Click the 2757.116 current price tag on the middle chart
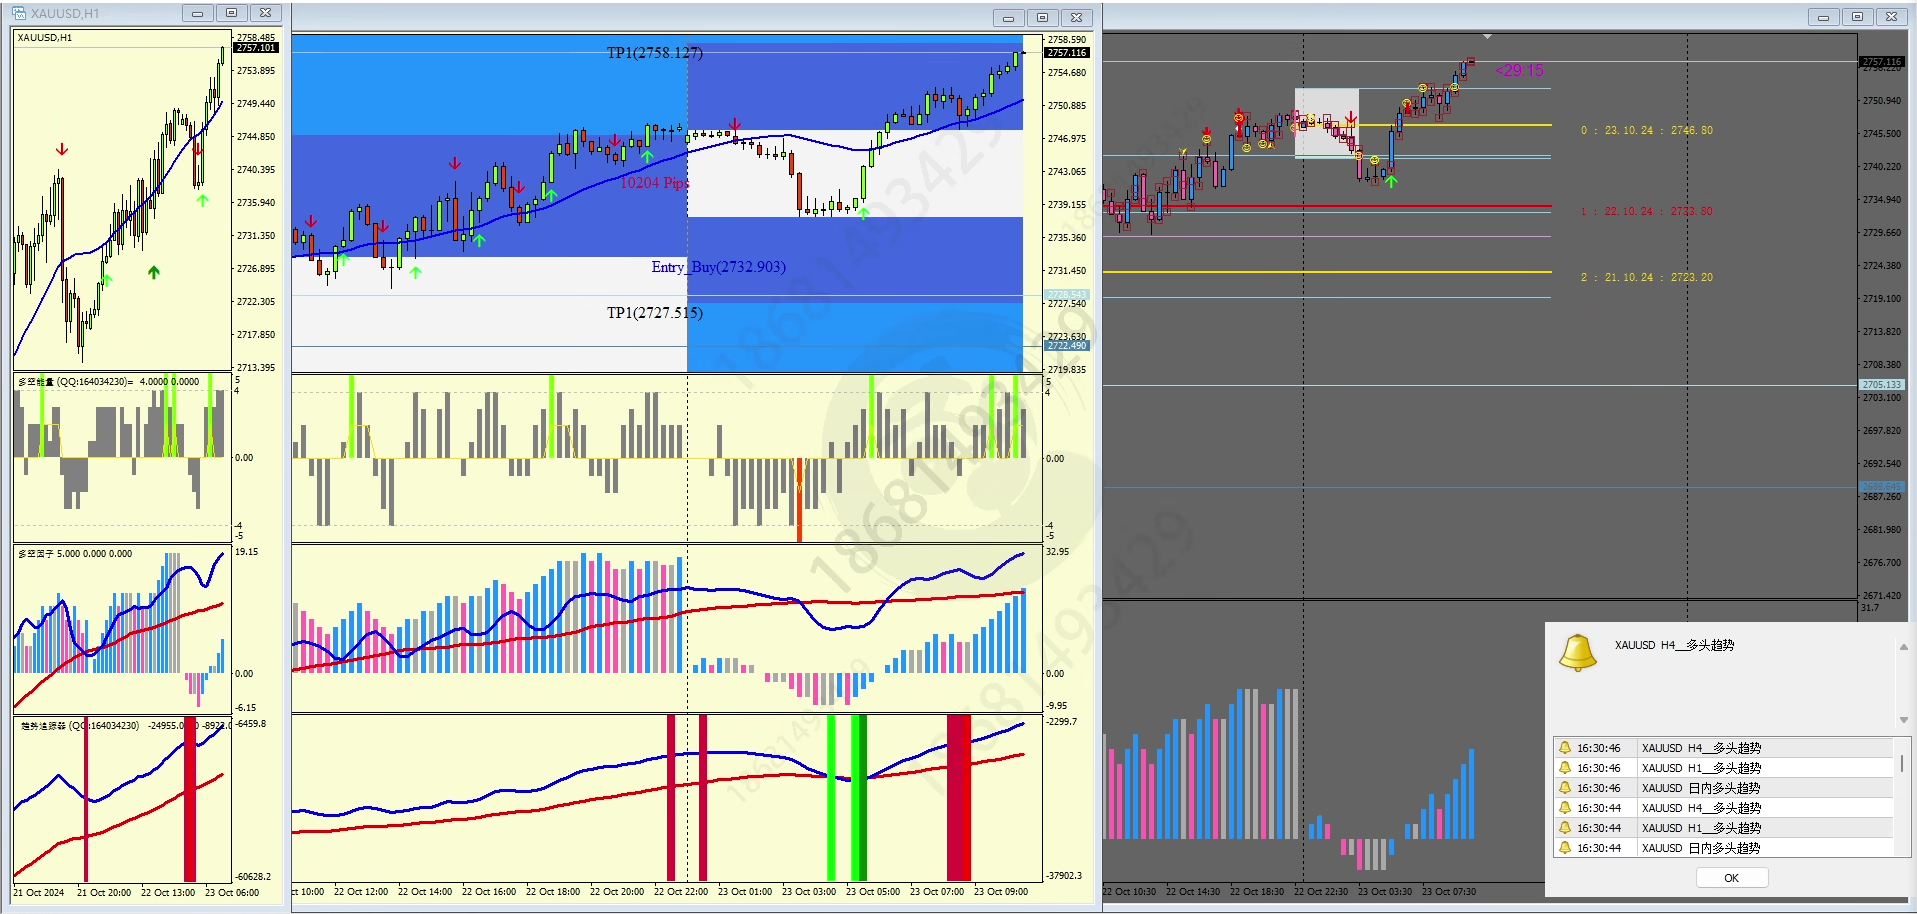This screenshot has height=914, width=1917. (x=1067, y=52)
